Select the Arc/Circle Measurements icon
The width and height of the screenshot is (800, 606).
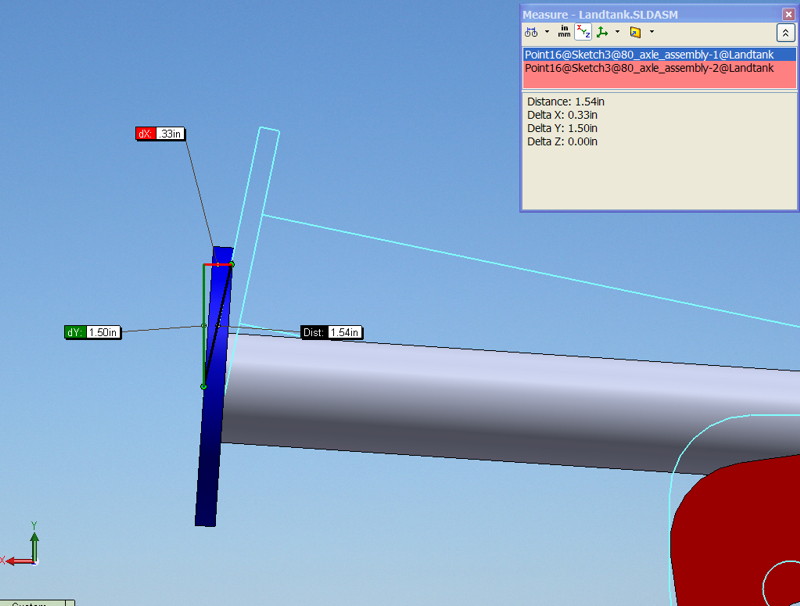click(x=531, y=32)
